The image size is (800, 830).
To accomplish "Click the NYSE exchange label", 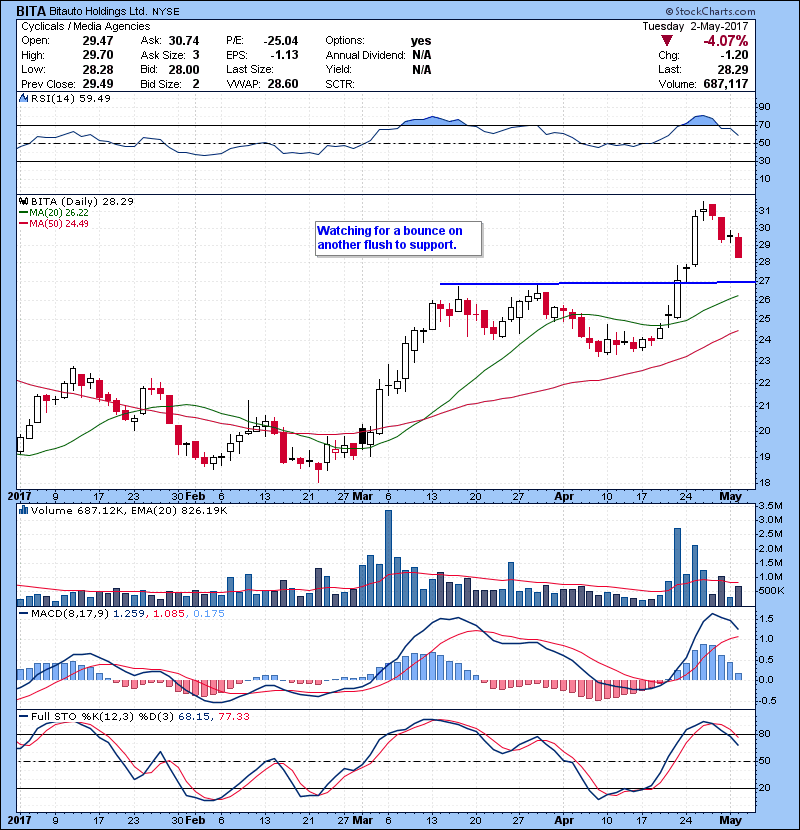I will 166,12.
